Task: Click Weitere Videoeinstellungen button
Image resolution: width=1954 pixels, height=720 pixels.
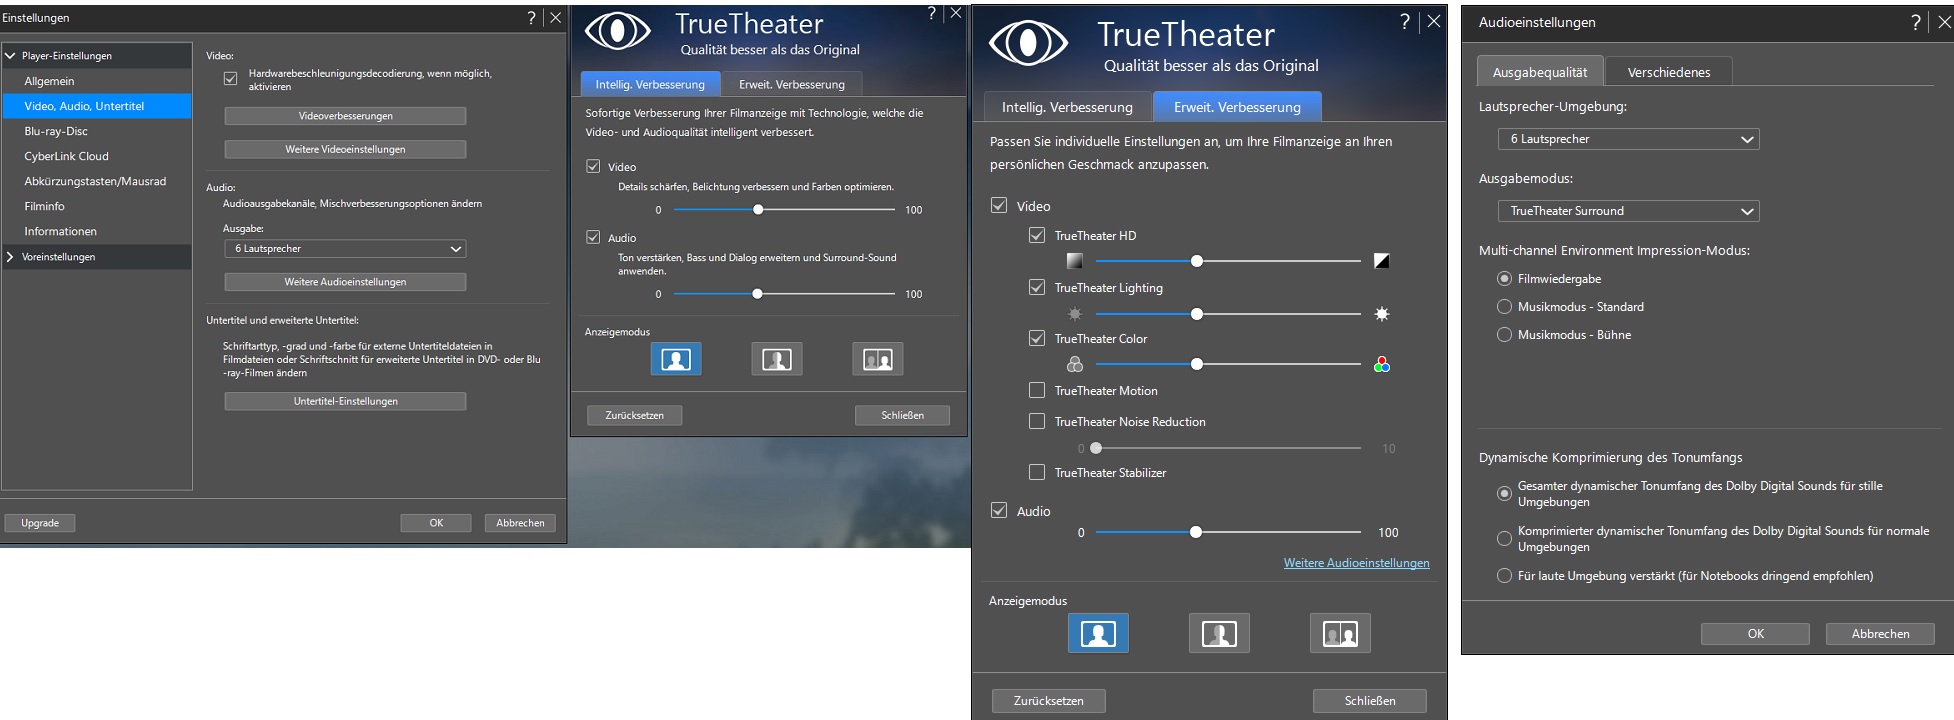Action: (x=345, y=149)
